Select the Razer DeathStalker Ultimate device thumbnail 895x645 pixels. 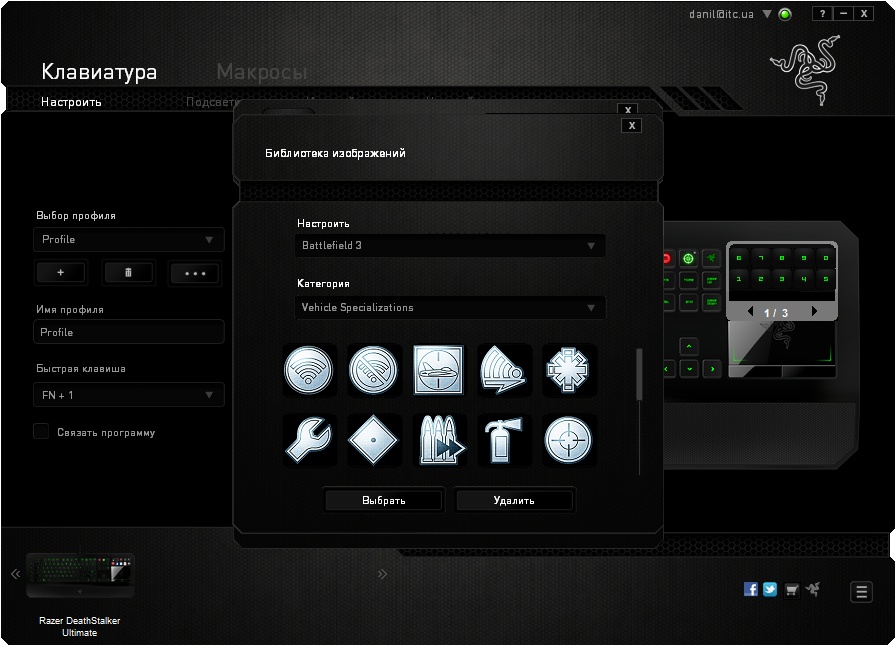coord(80,575)
